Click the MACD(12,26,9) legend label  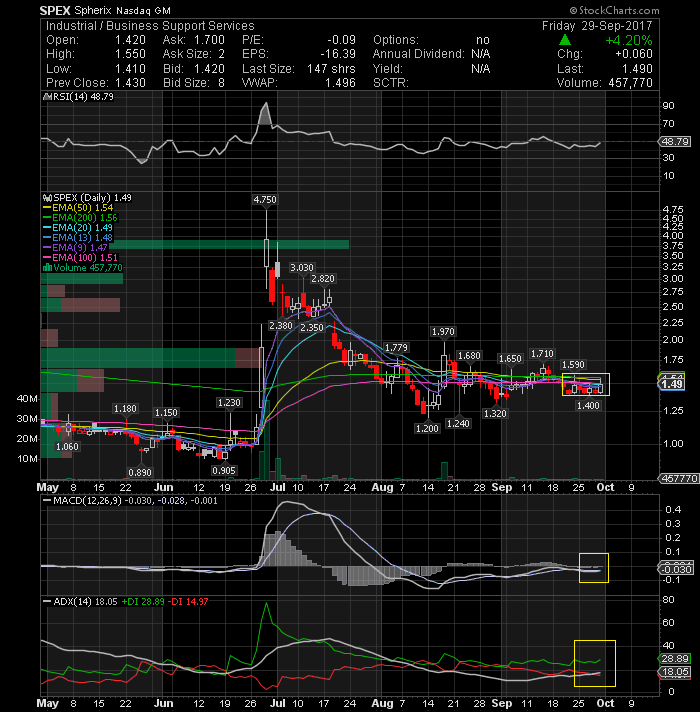(x=87, y=500)
